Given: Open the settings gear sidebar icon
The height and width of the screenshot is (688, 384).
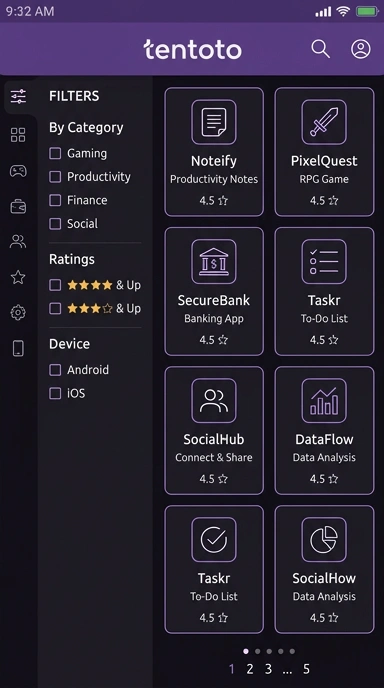Looking at the screenshot, I should tap(18, 312).
